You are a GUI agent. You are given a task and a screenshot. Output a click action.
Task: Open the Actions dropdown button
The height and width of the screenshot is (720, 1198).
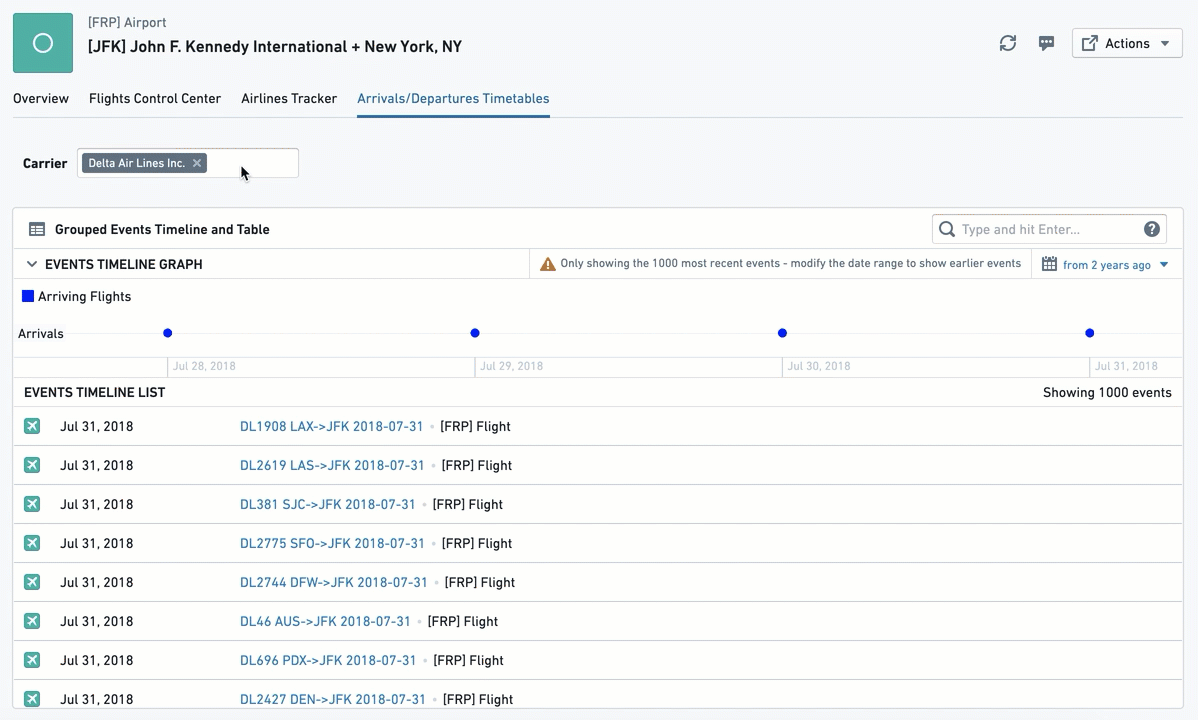pos(1127,44)
